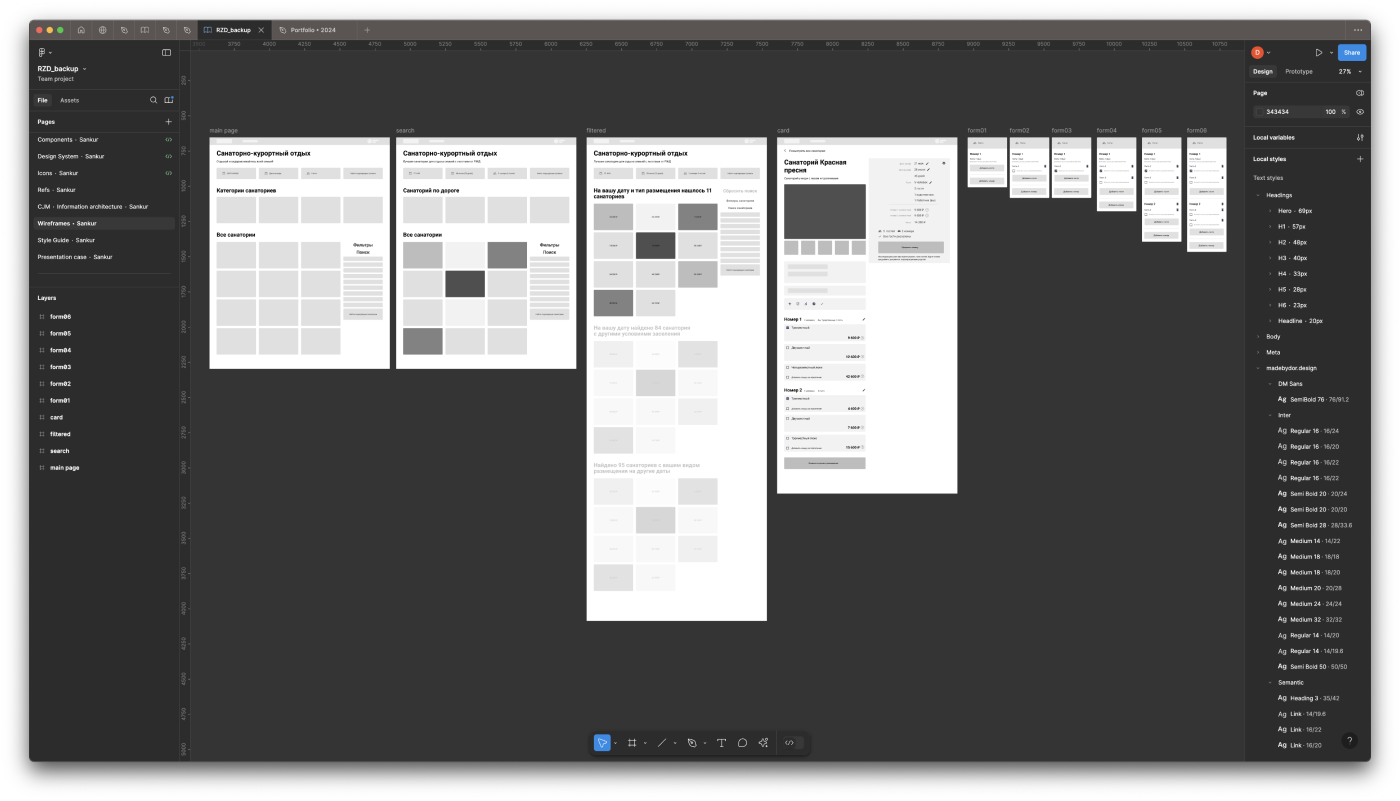1400x801 pixels.
Task: Select the Comment tool
Action: [742, 743]
